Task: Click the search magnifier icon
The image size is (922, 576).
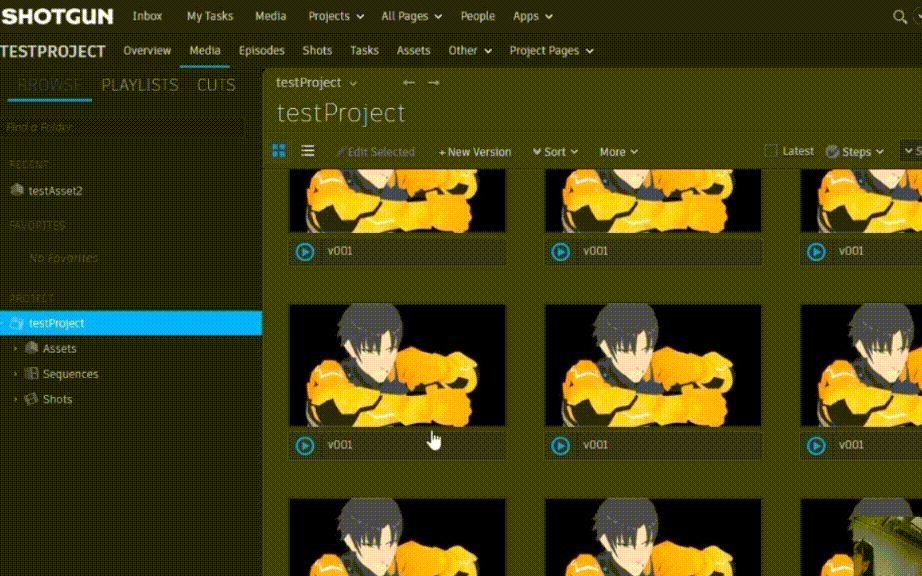Action: (x=899, y=17)
